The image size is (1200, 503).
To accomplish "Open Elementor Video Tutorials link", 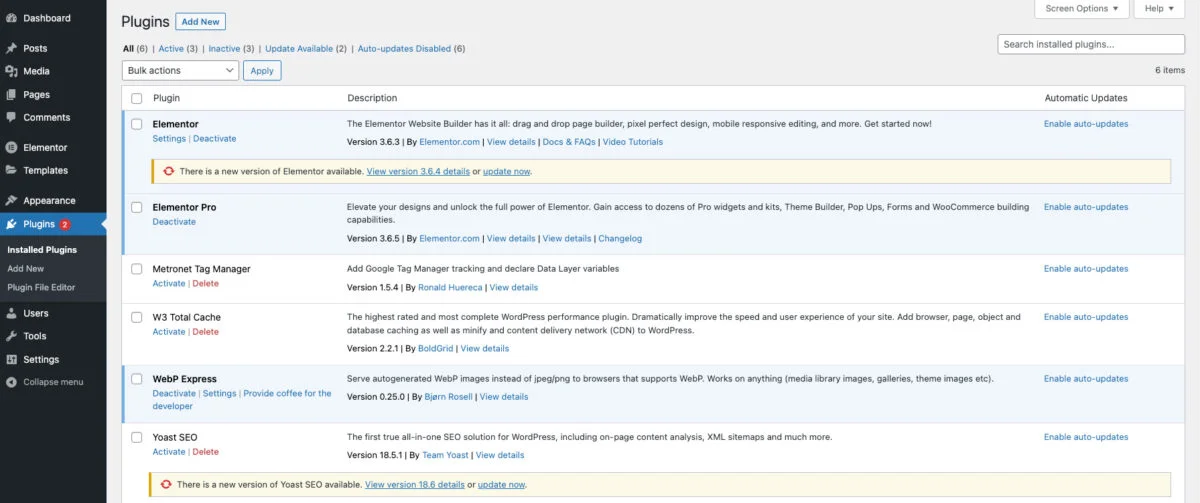I will pos(632,141).
